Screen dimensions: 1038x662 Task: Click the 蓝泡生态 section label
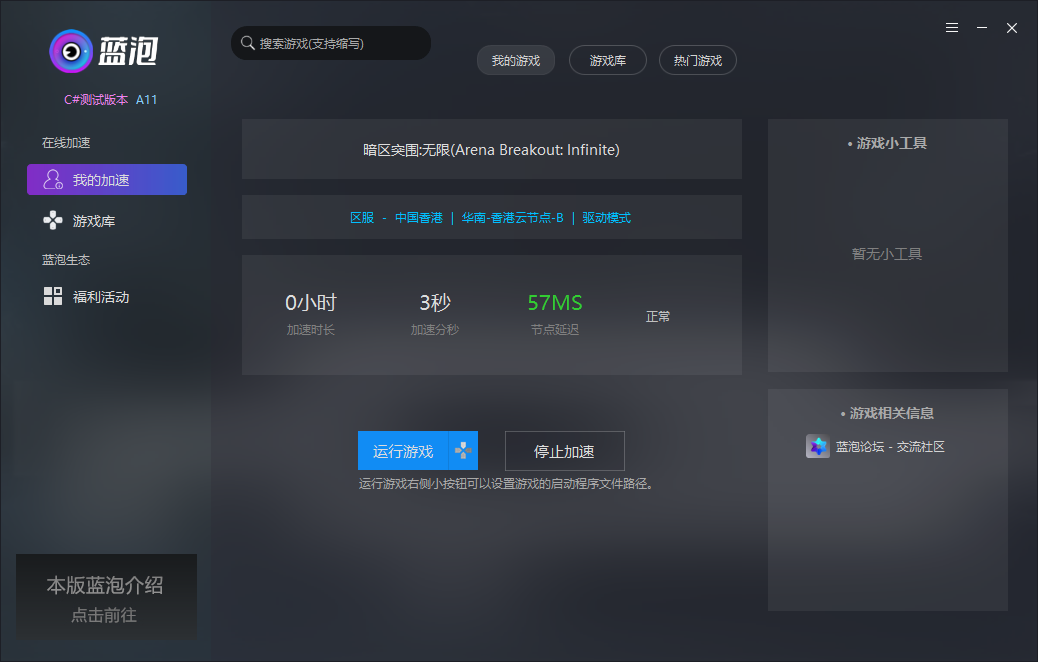coord(66,260)
